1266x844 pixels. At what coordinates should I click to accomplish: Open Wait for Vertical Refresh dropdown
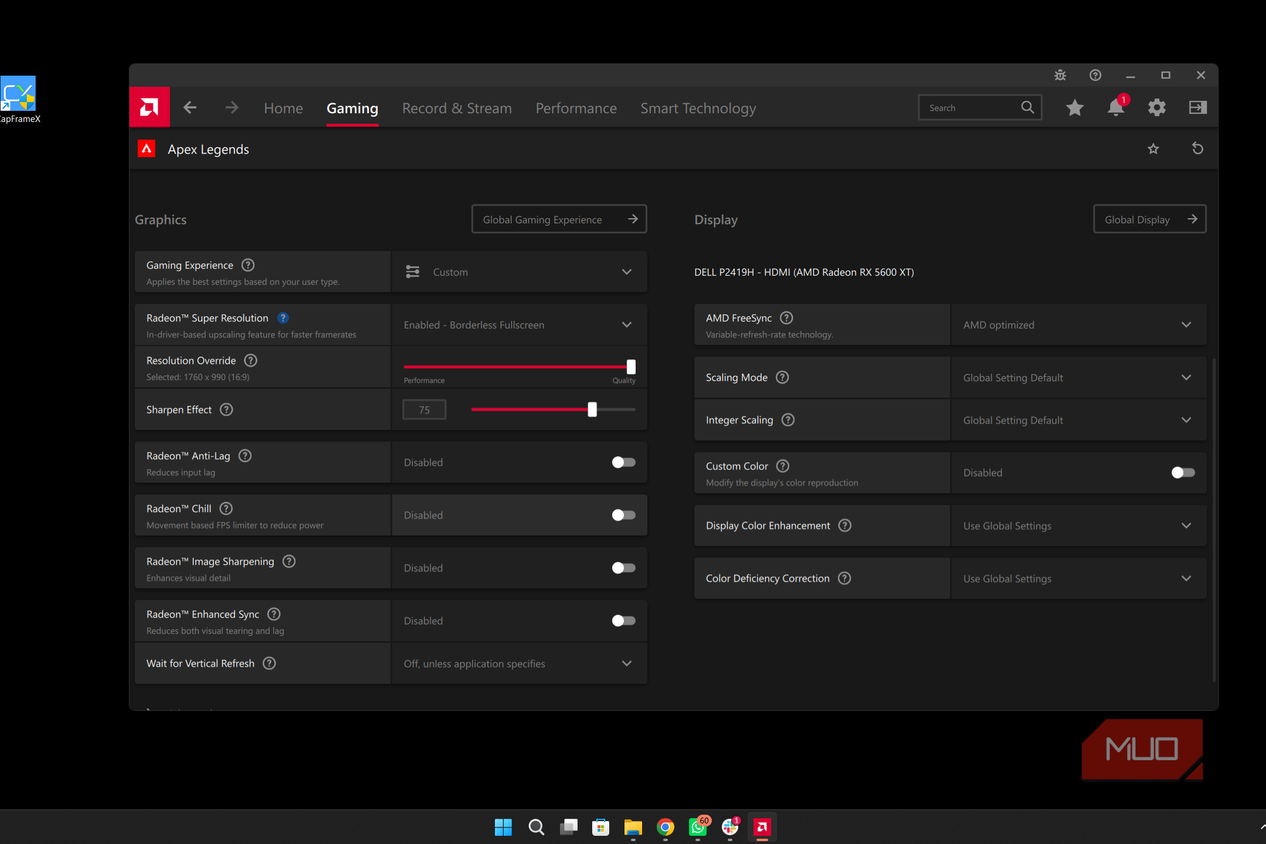click(x=519, y=664)
